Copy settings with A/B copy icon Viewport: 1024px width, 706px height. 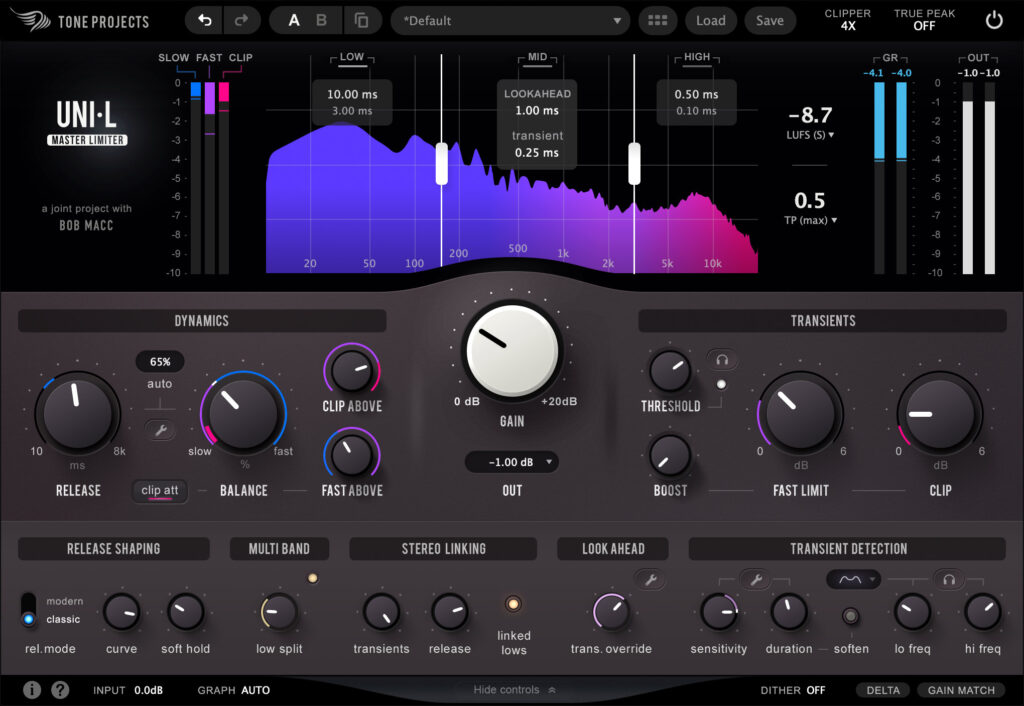(x=361, y=21)
